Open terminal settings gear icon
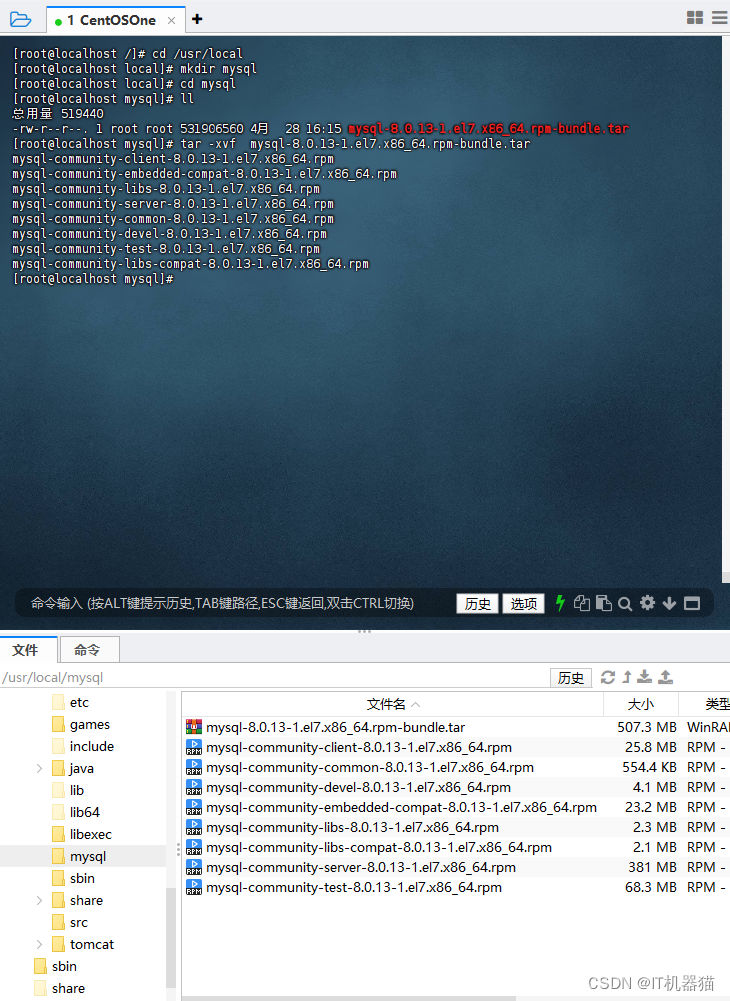This screenshot has width=730, height=1001. click(647, 603)
